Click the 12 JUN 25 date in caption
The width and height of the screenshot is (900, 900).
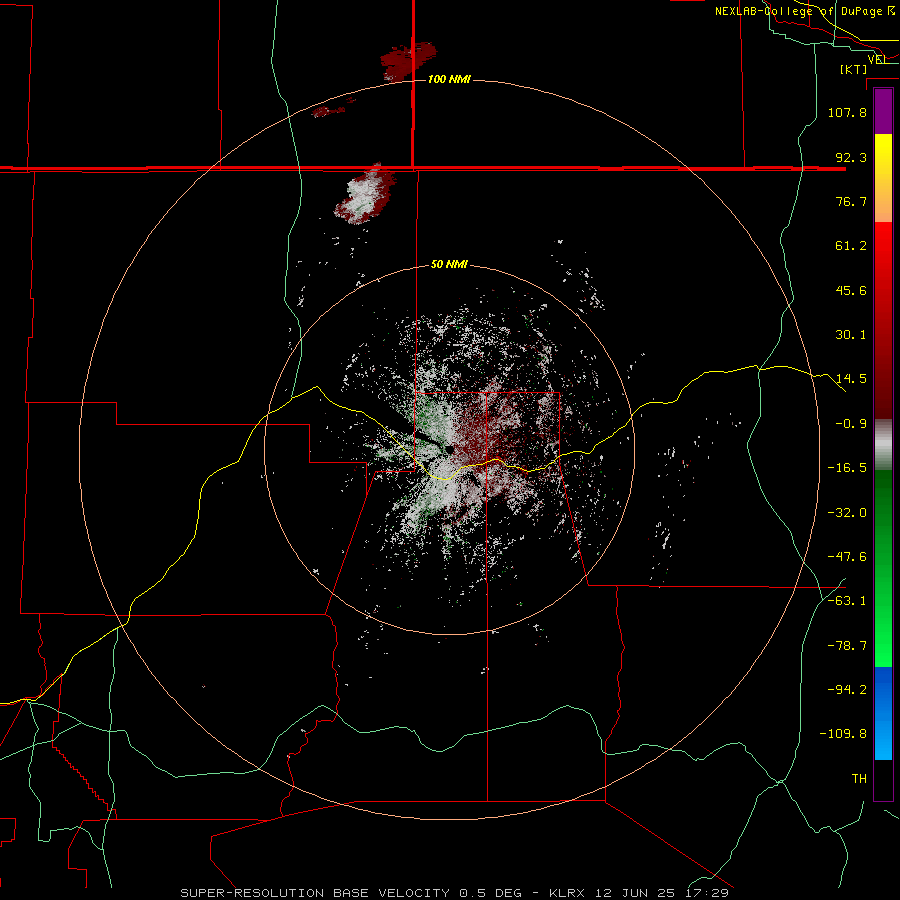pos(635,893)
